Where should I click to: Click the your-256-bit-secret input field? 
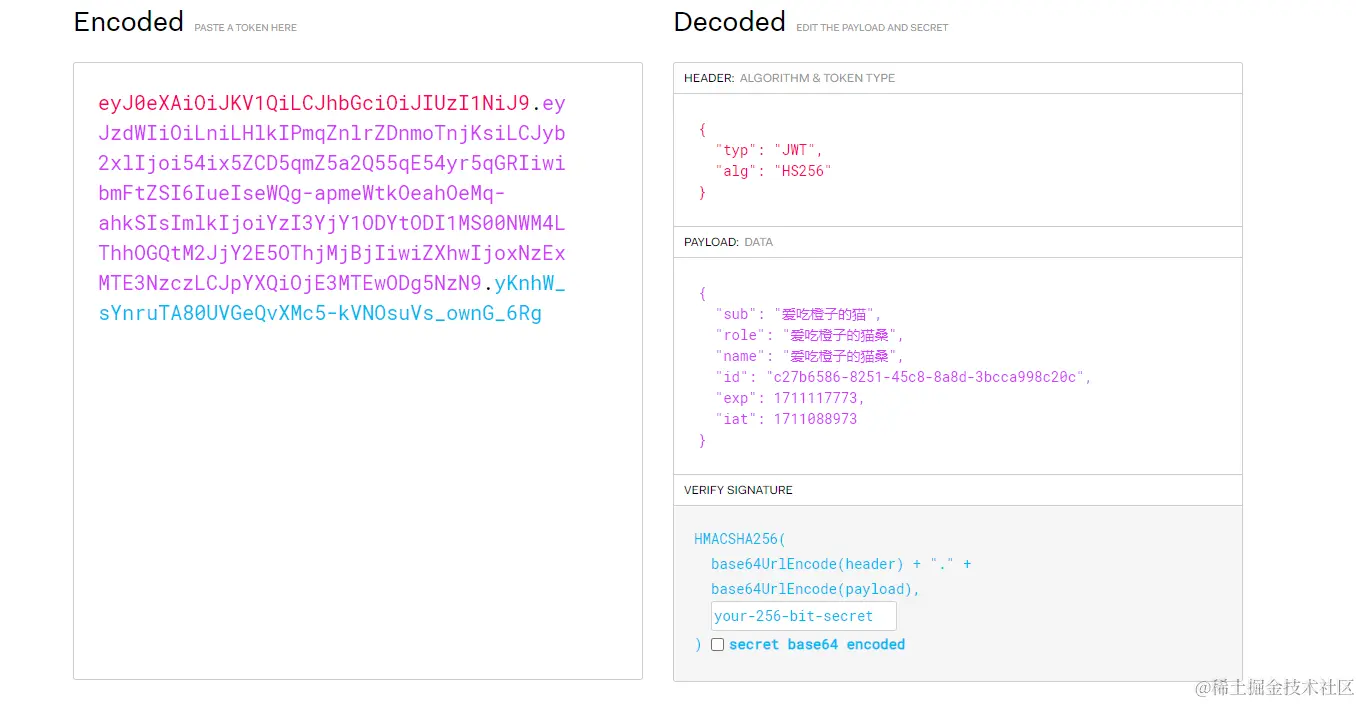(803, 616)
